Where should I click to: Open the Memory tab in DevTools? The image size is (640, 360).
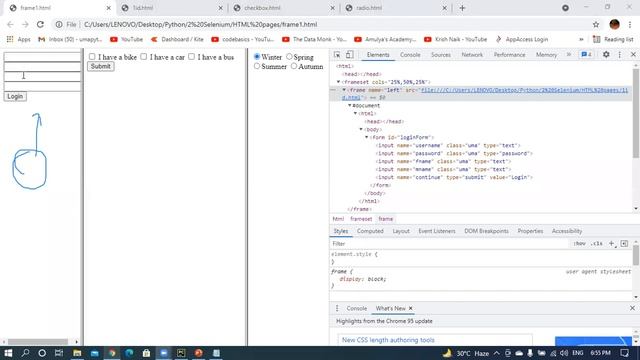tap(546, 55)
